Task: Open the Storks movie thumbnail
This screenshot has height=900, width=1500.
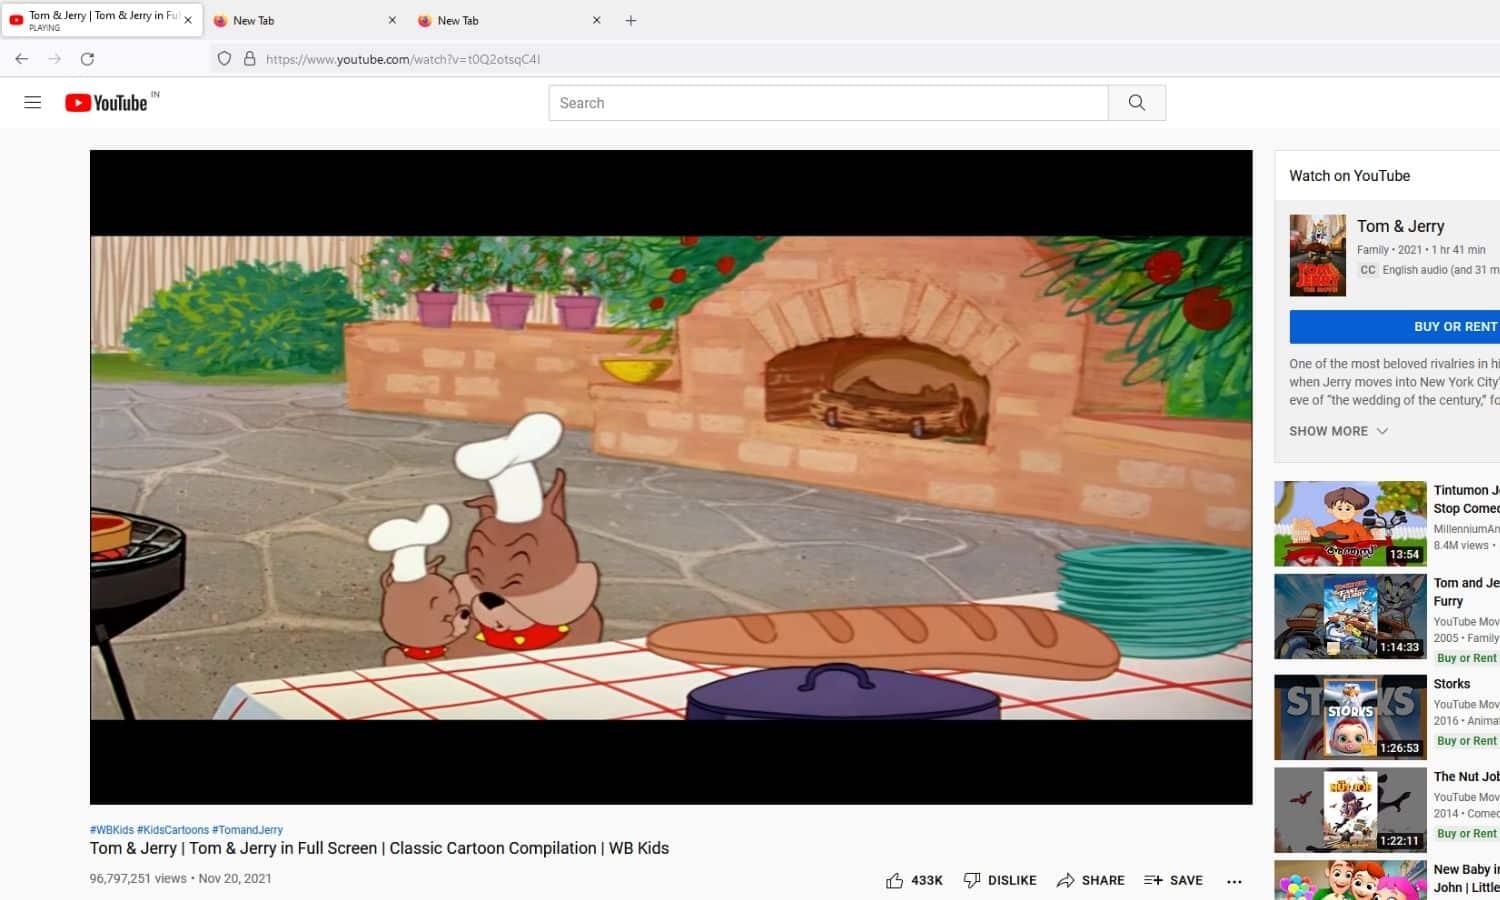Action: 1350,717
